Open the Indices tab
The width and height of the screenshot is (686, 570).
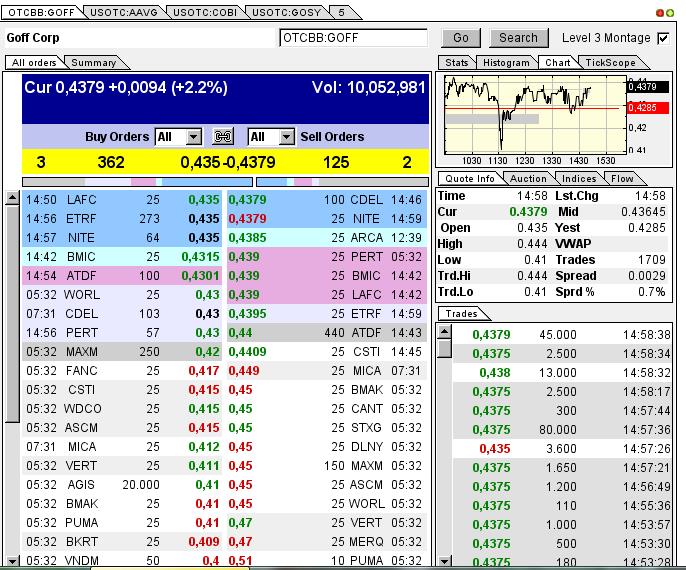[x=579, y=178]
